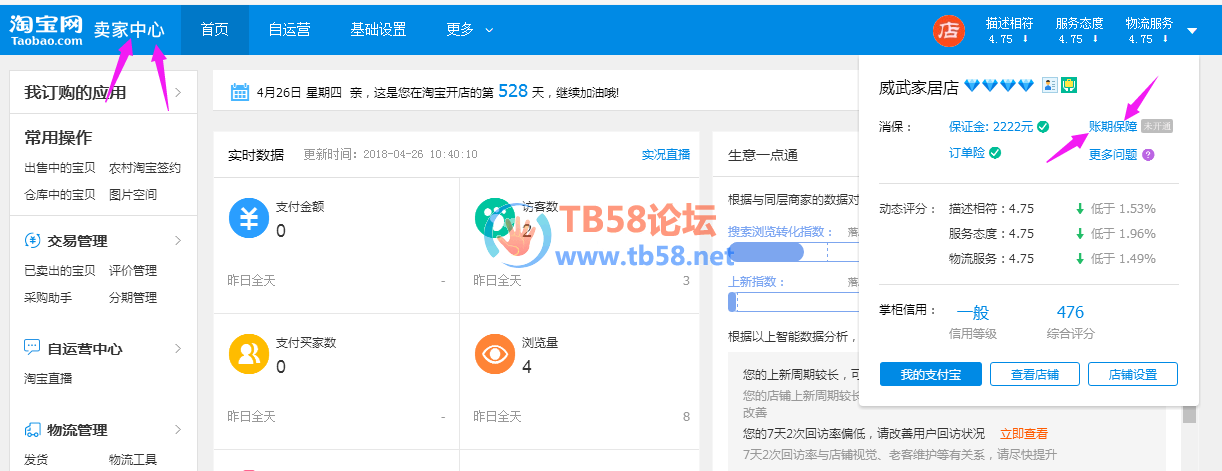Click the Taobao.com logo
Screen dimensions: 1222x471
[x=45, y=30]
